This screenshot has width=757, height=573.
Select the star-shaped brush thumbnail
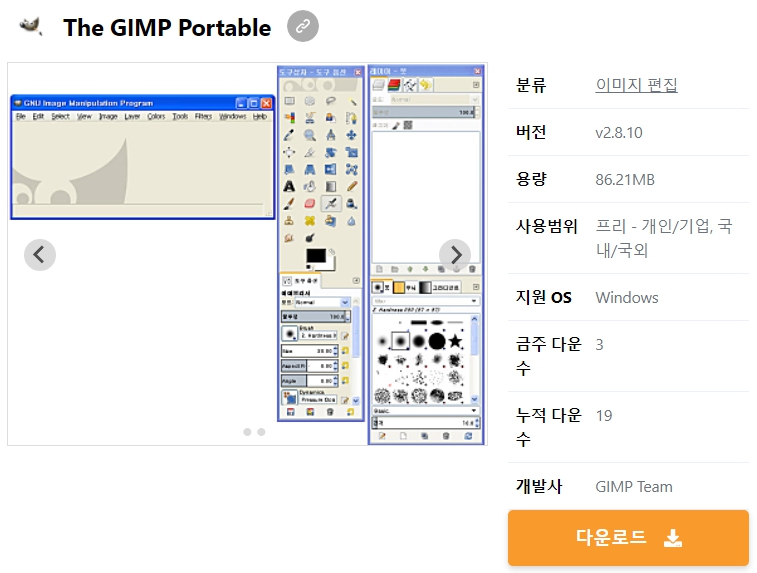[x=455, y=341]
